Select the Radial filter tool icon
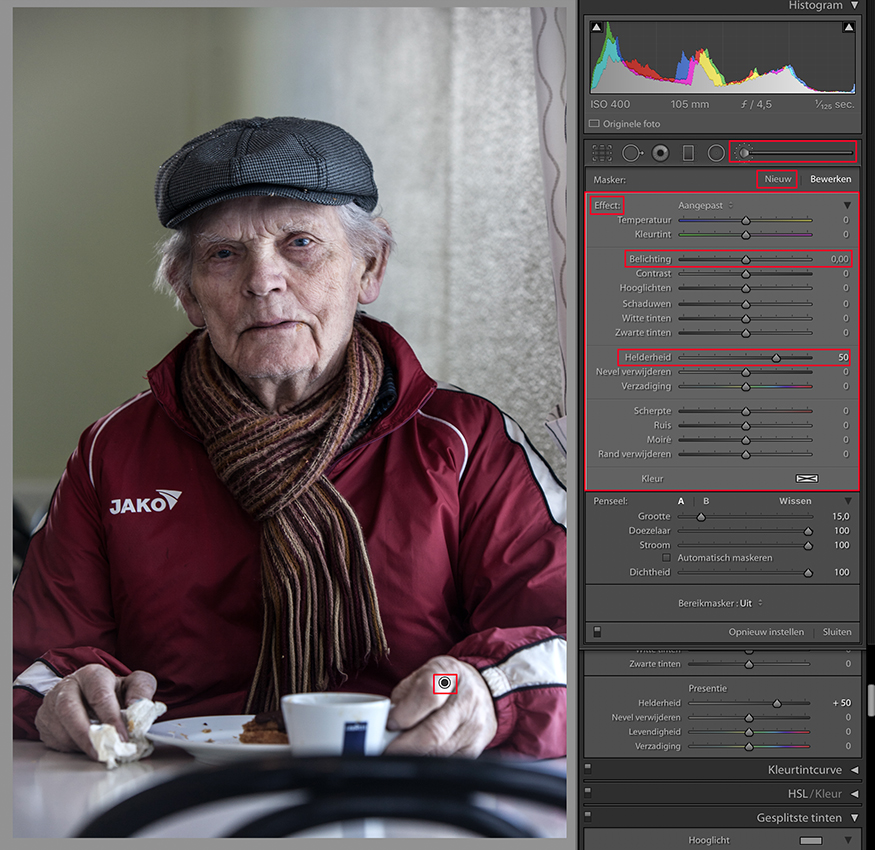 [716, 152]
